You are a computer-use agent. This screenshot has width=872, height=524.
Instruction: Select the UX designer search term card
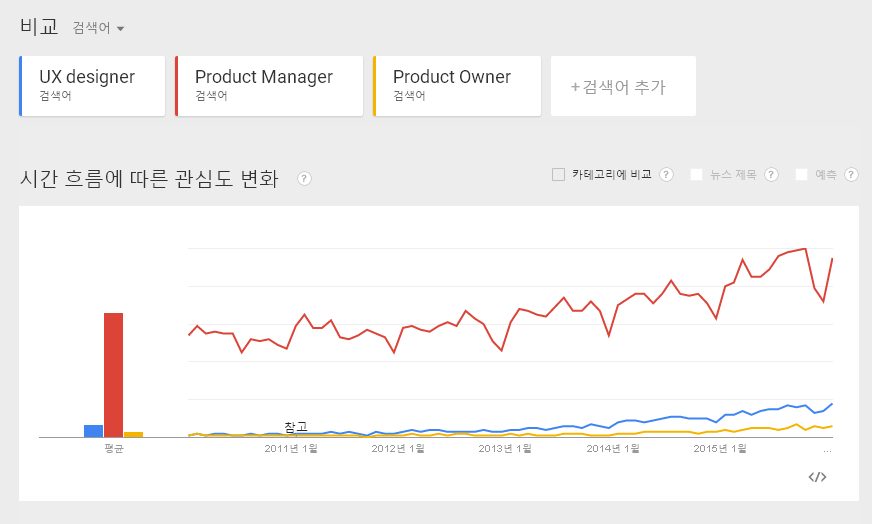pos(92,86)
